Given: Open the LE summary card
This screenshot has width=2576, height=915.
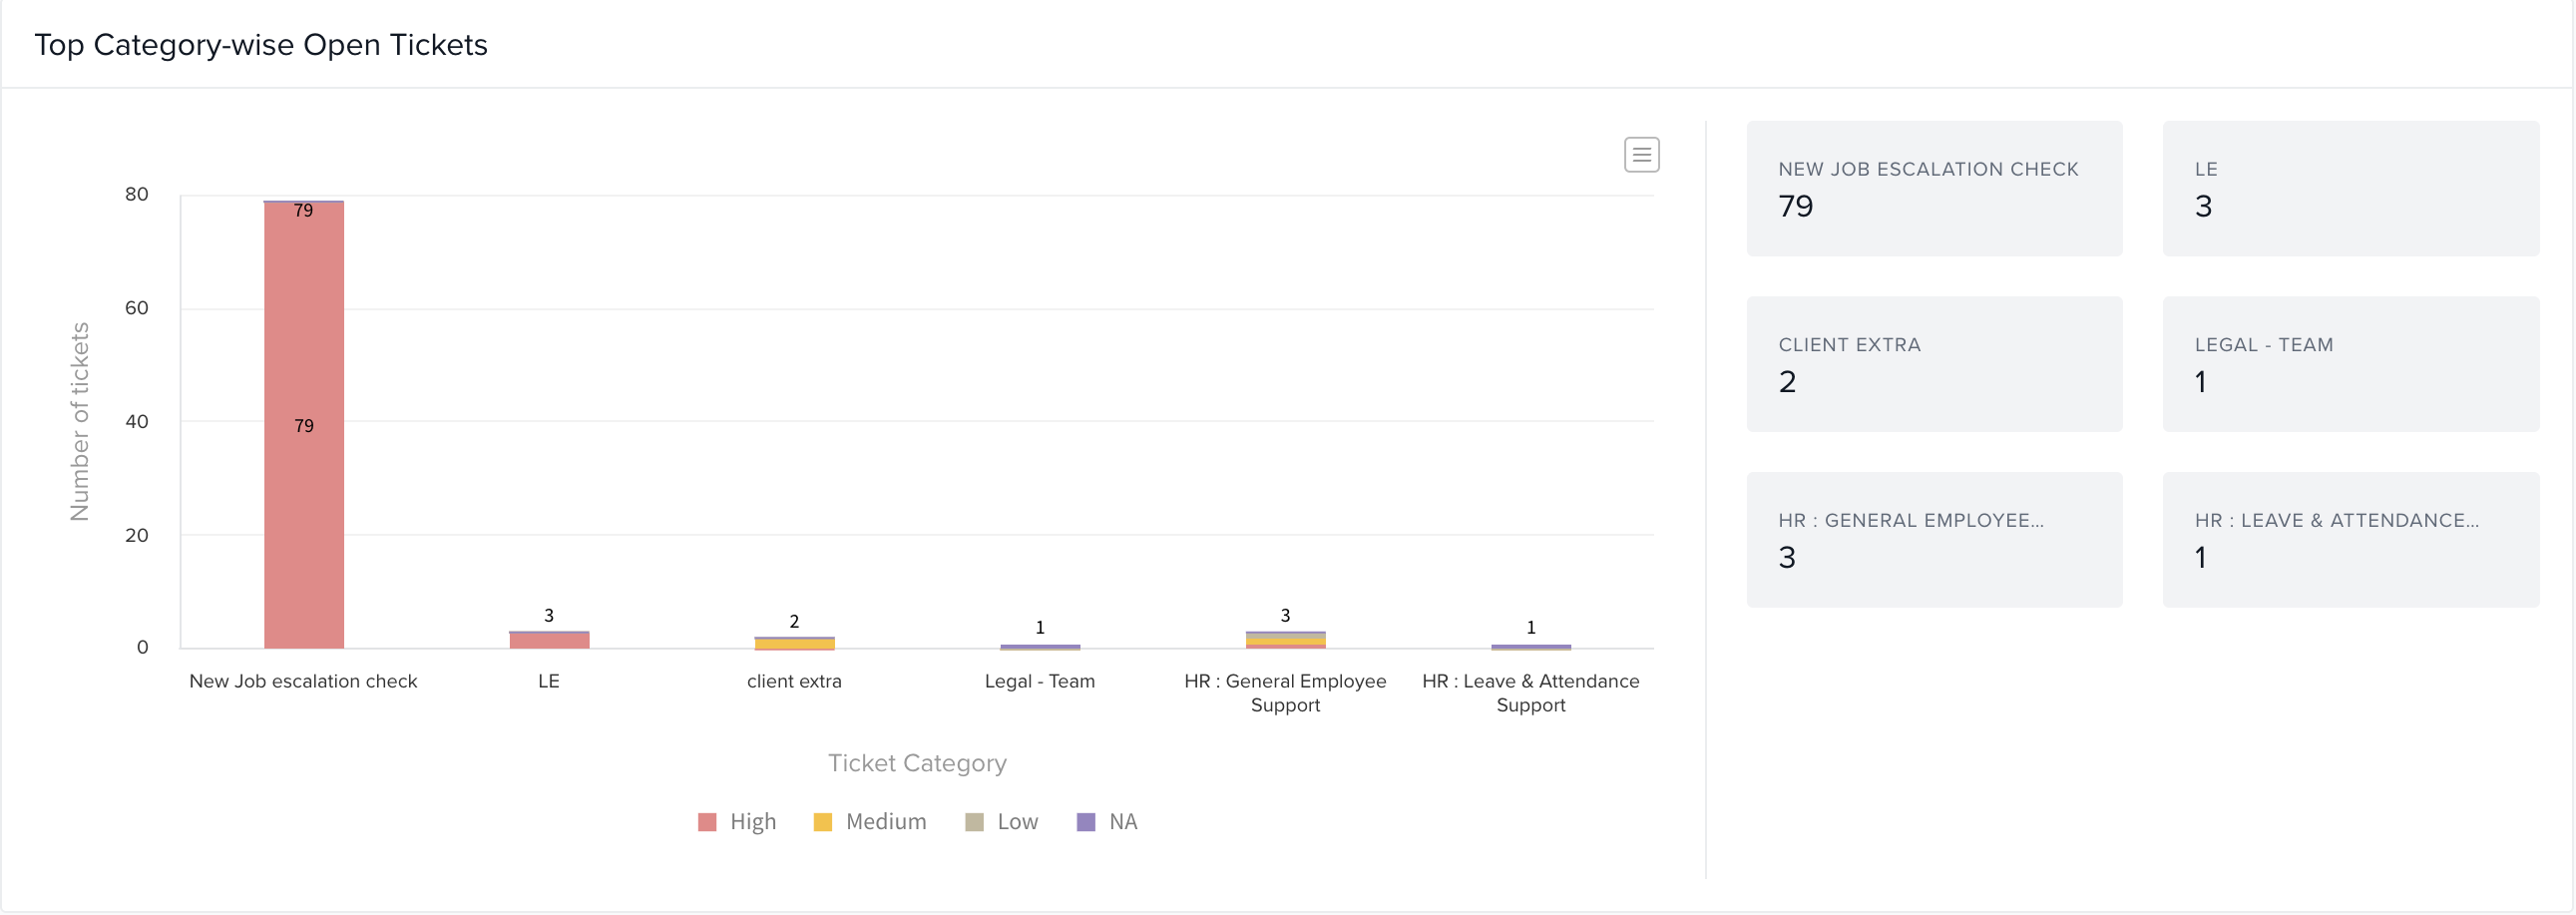Looking at the screenshot, I should coord(2350,189).
